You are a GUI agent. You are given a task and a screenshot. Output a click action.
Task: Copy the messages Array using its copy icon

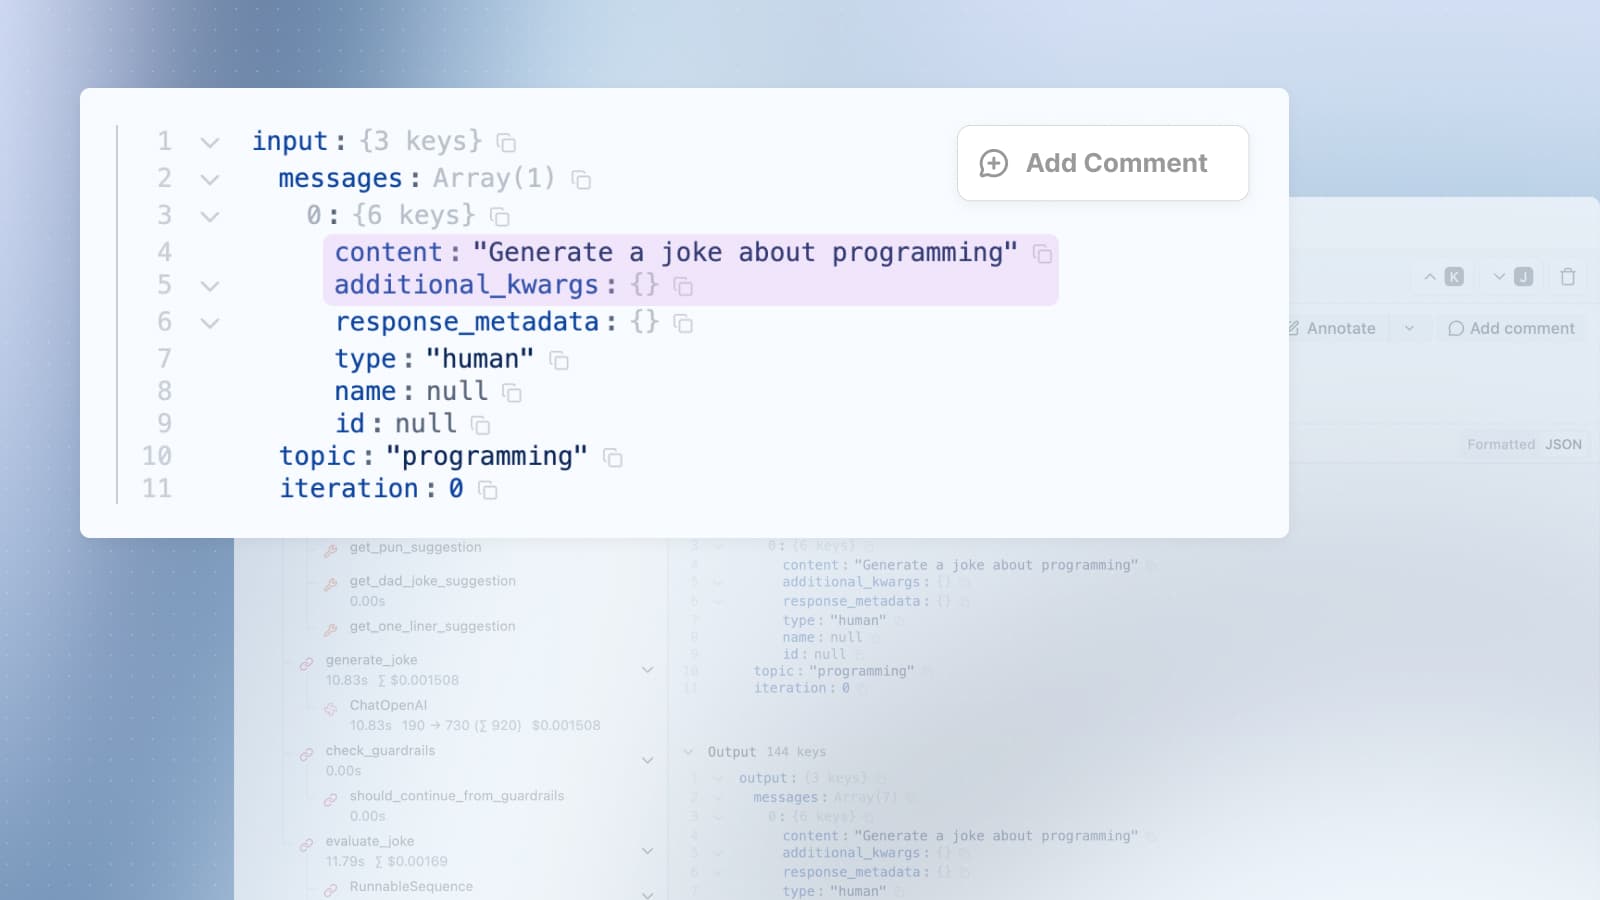tap(580, 179)
